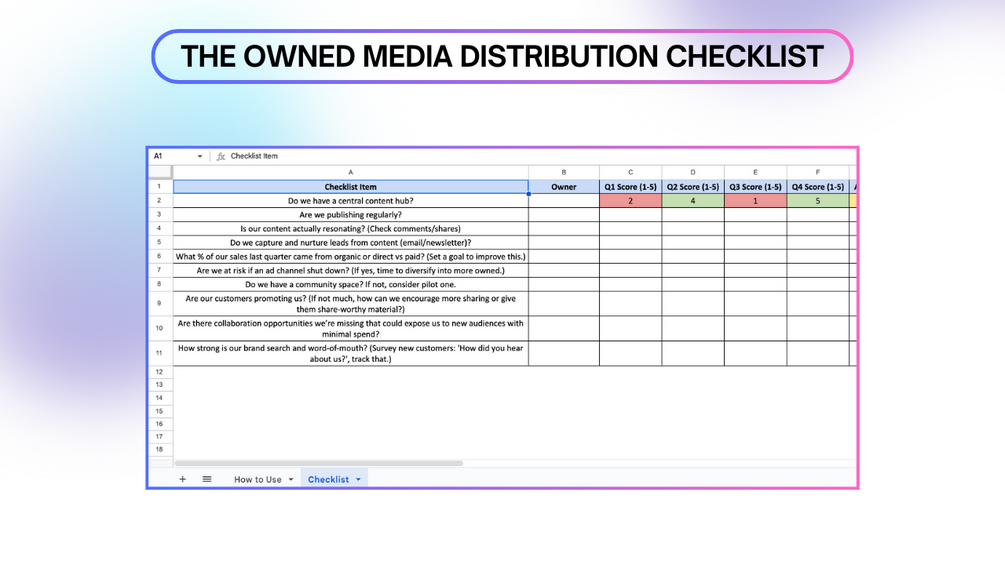Expand the Name box dropdown arrow
This screenshot has width=1005, height=565.
pos(200,156)
